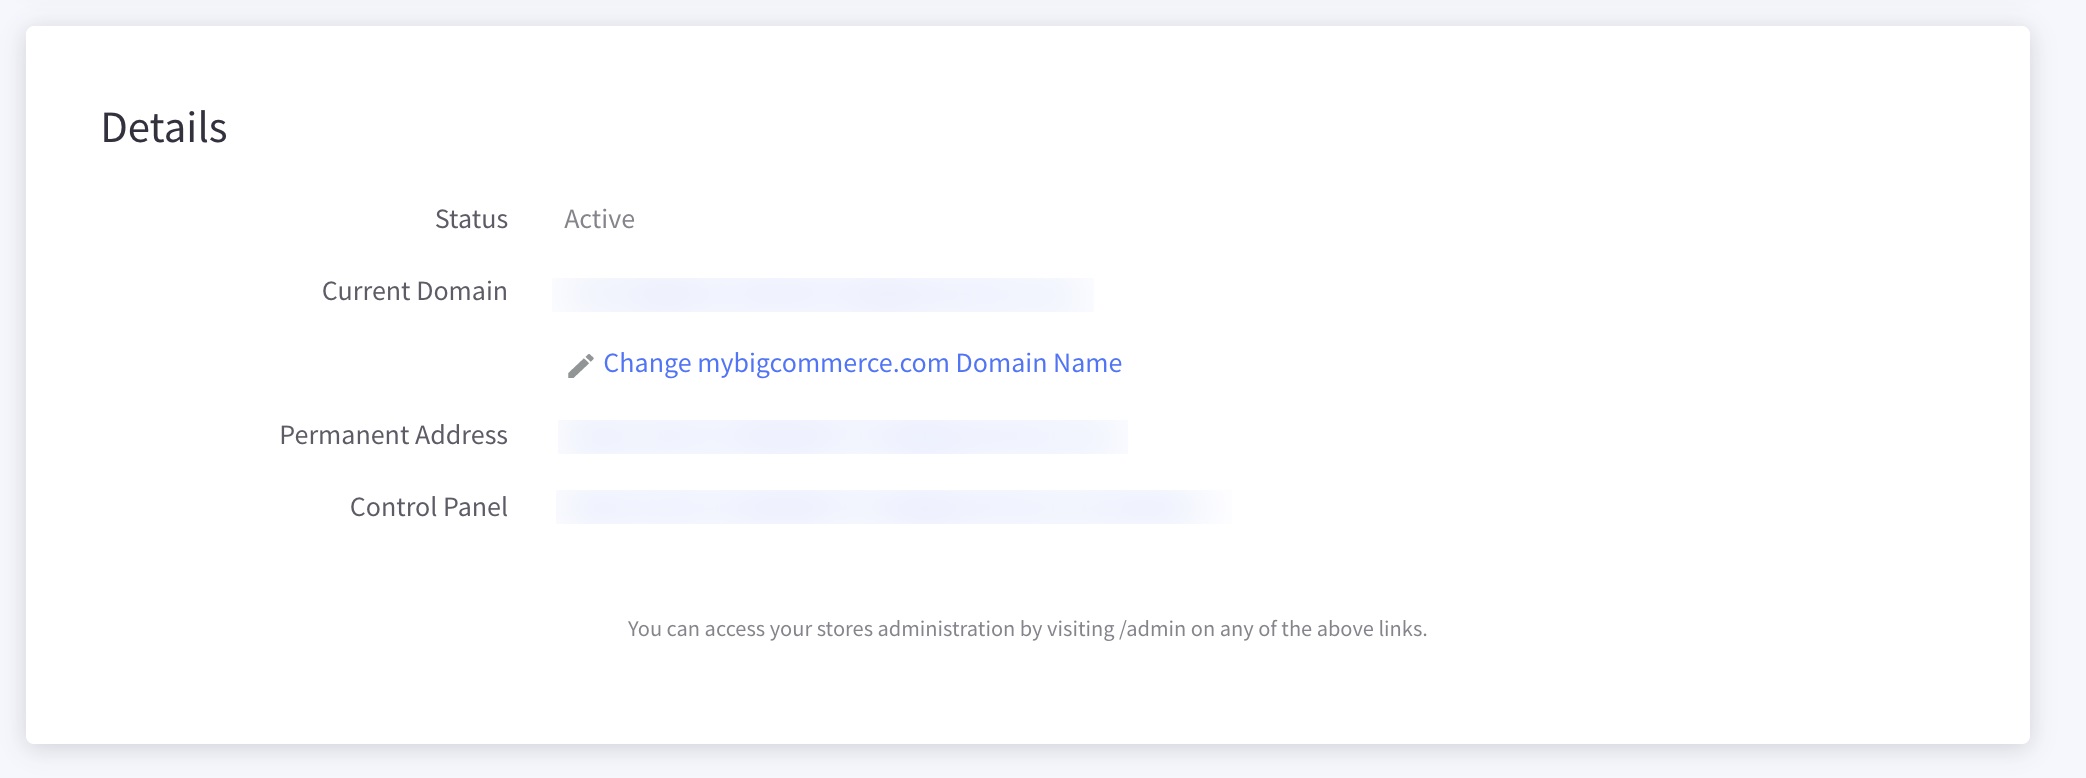Click the Permanent Address label
This screenshot has height=778, width=2086.
click(393, 435)
